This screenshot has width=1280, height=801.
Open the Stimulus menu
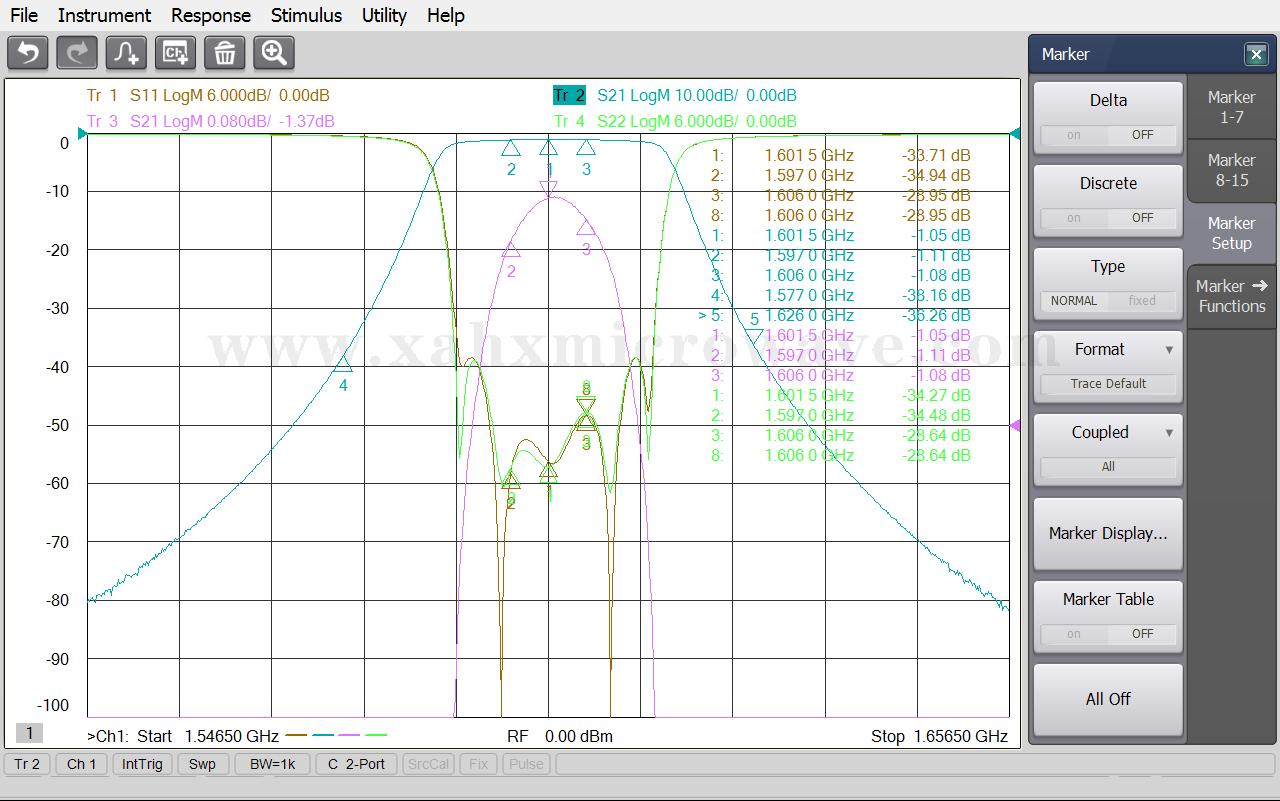coord(306,15)
